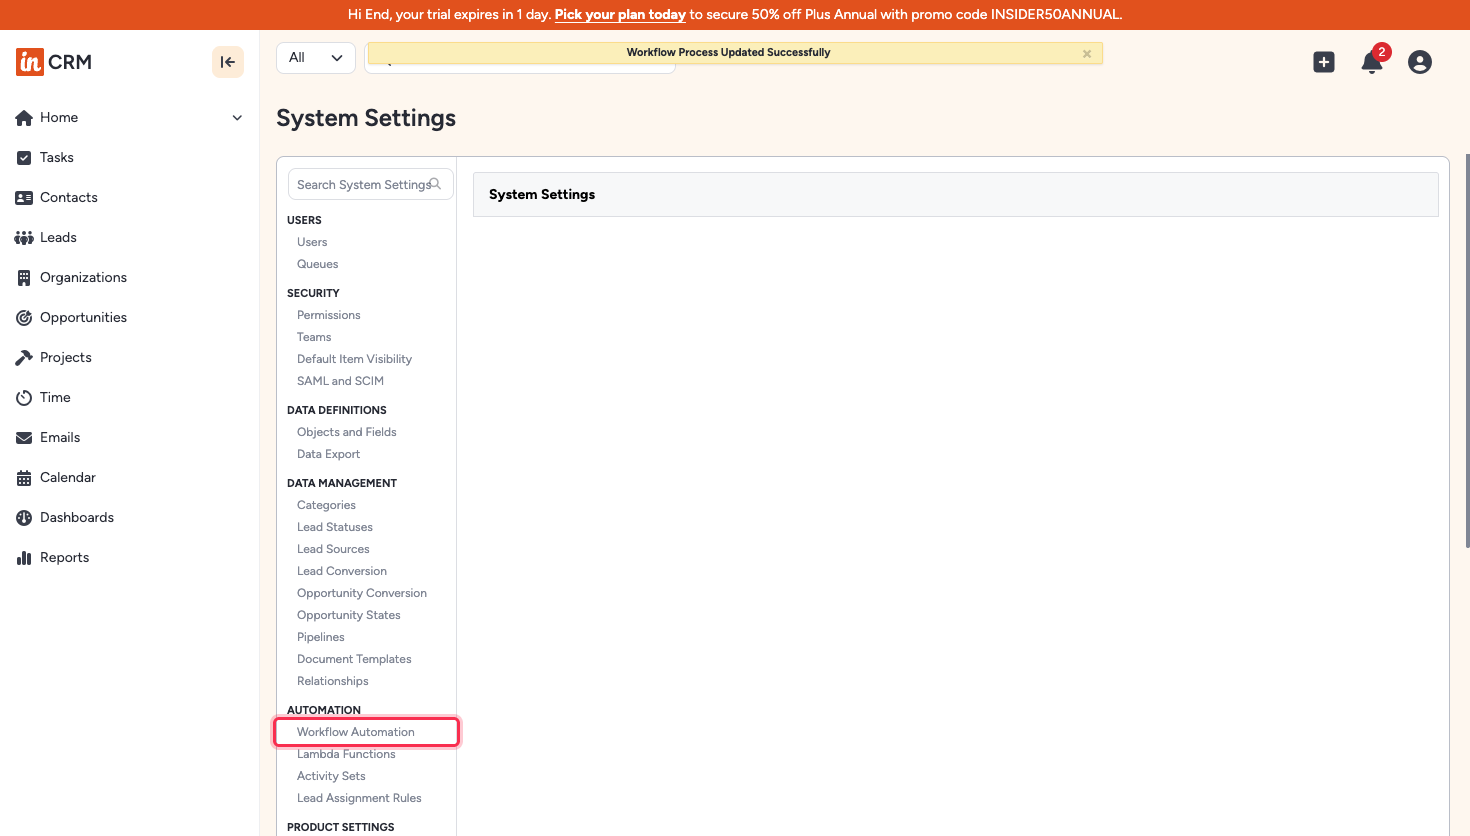
Task: Open Data Export settings
Action: [x=328, y=454]
